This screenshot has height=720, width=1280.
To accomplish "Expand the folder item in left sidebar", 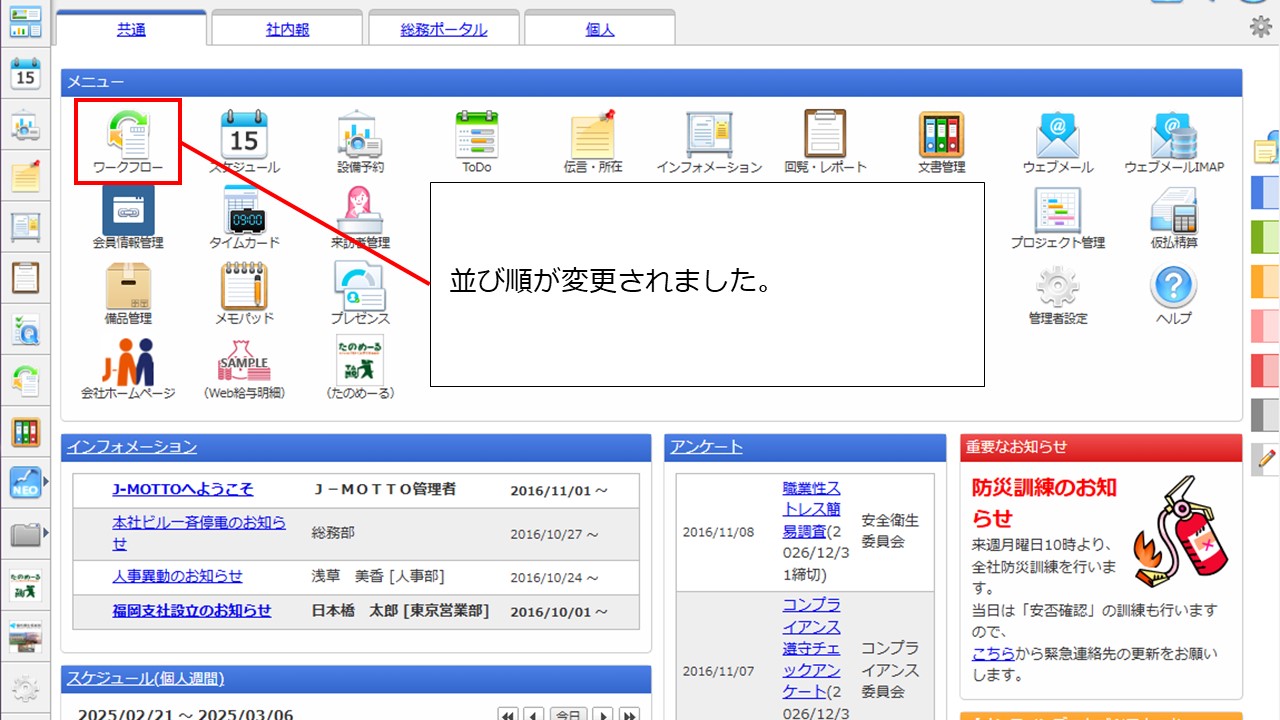I will point(25,535).
